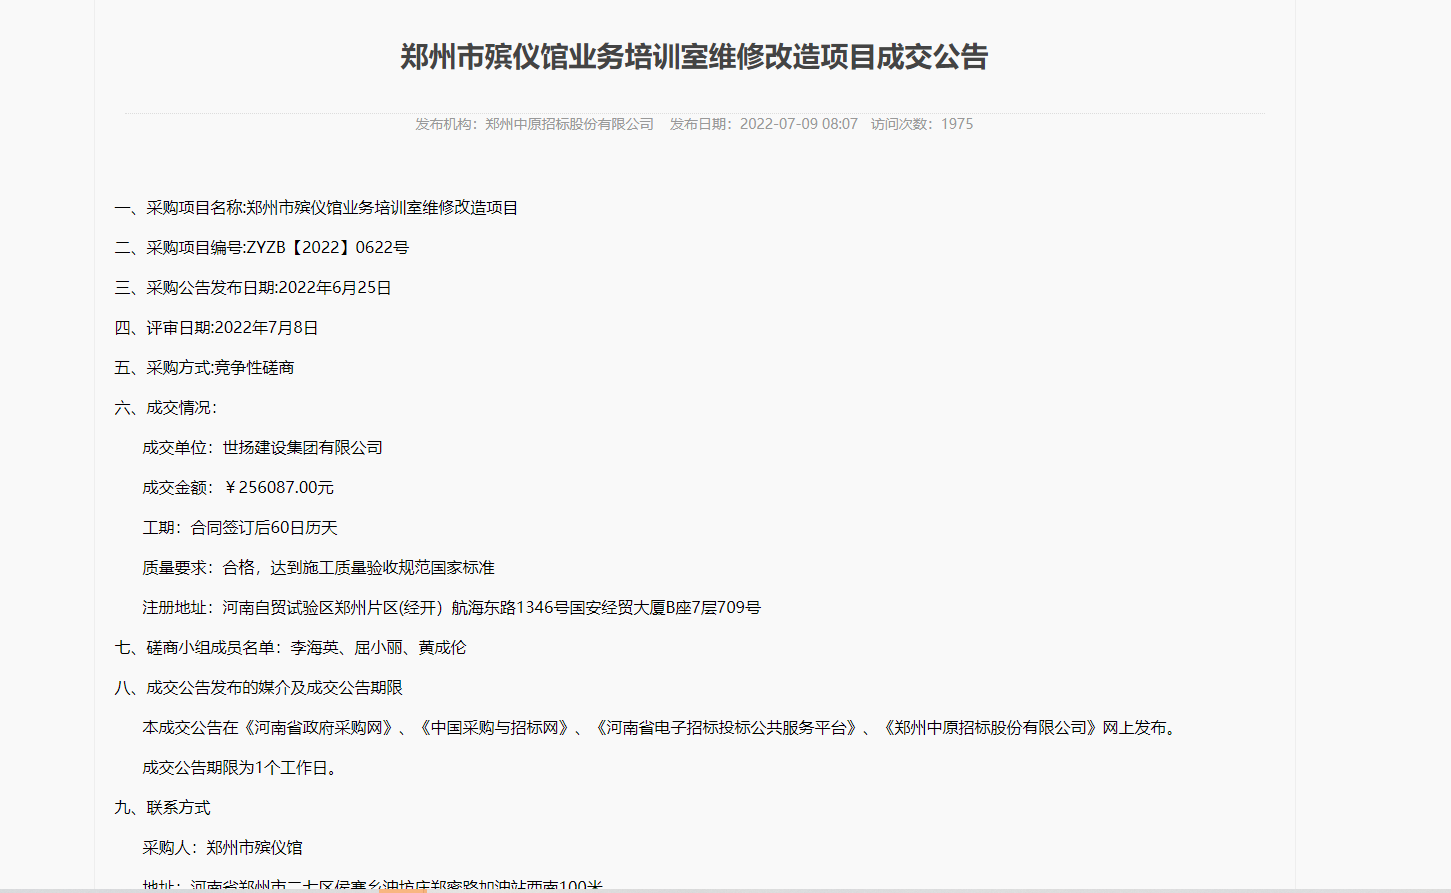Click project number ZYZB【2022】0622号

point(330,247)
